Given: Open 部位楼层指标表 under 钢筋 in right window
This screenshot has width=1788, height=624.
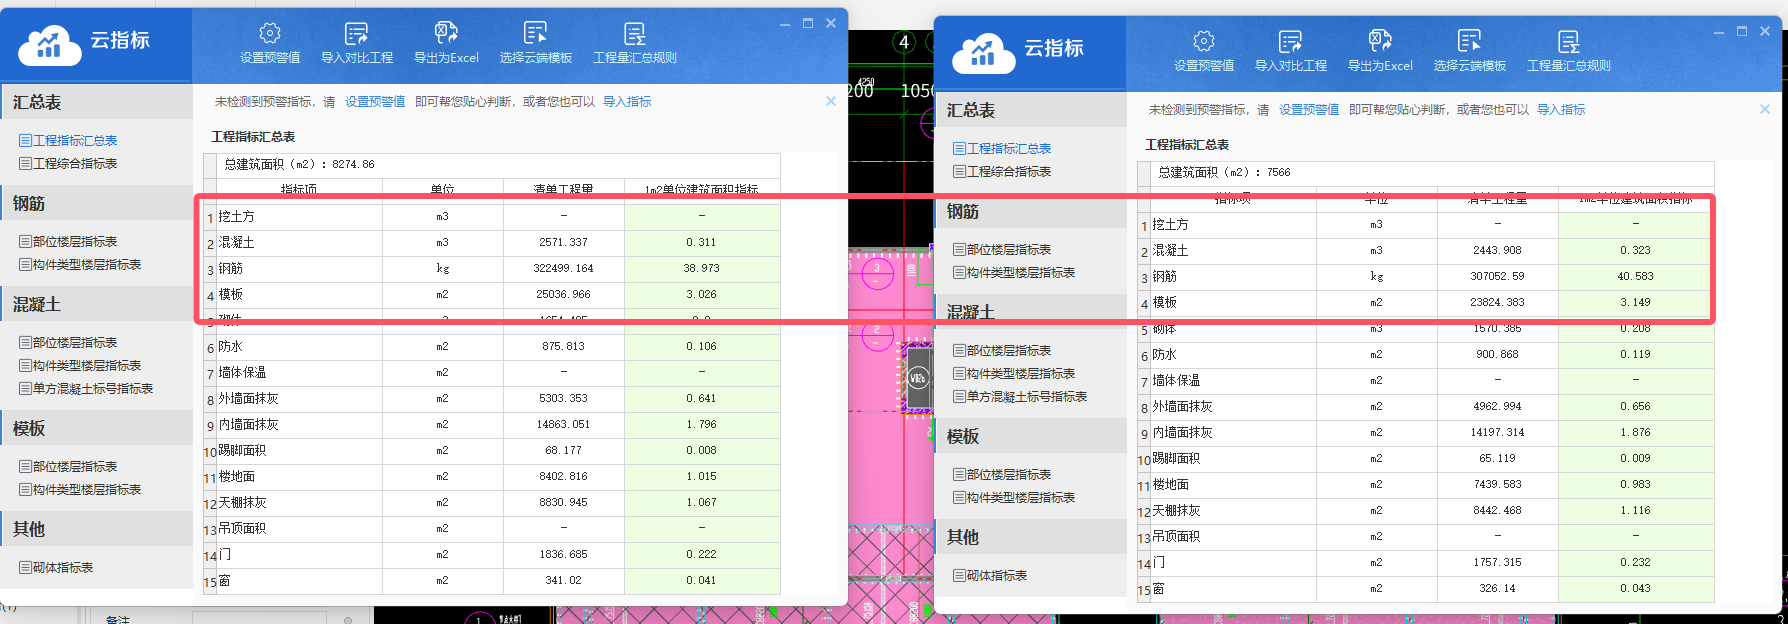Looking at the screenshot, I should [x=1002, y=249].
